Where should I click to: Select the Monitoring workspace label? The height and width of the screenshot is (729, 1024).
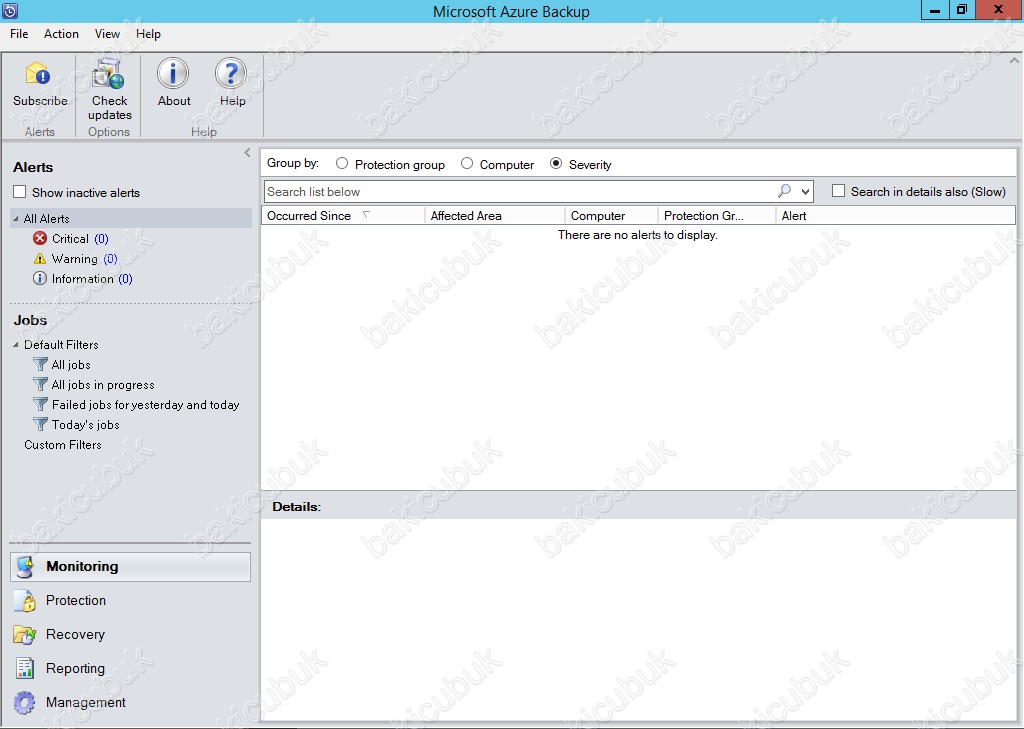pyautogui.click(x=82, y=566)
